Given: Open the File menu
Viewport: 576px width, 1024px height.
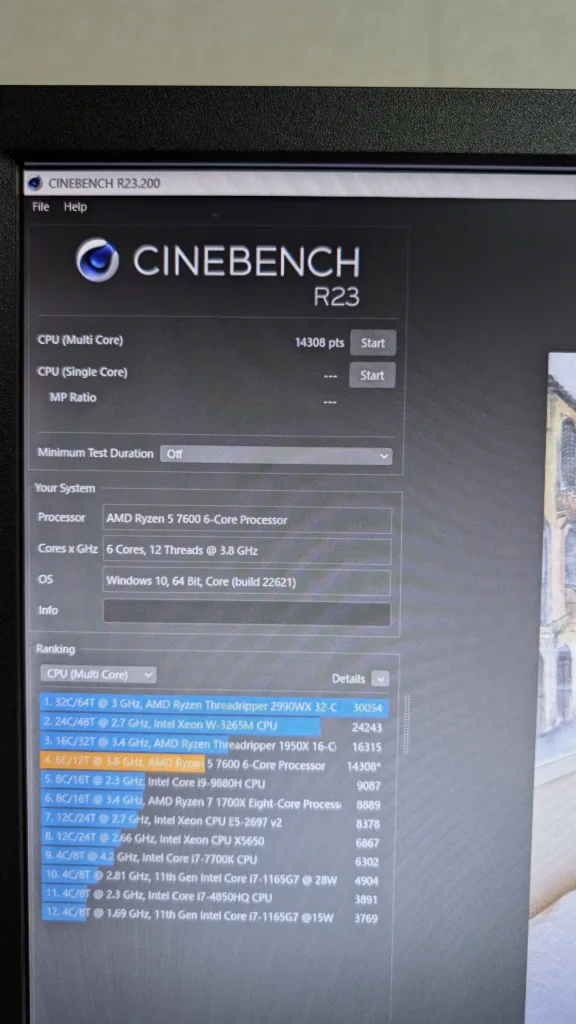Looking at the screenshot, I should 40,207.
